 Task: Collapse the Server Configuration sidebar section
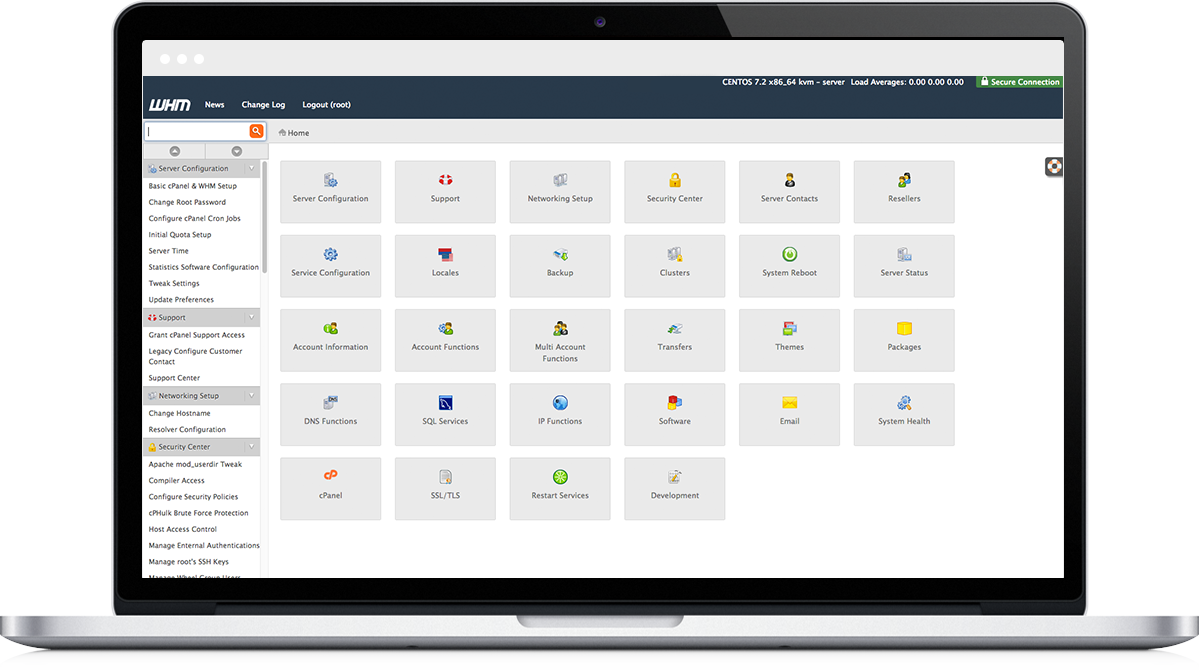coord(252,169)
